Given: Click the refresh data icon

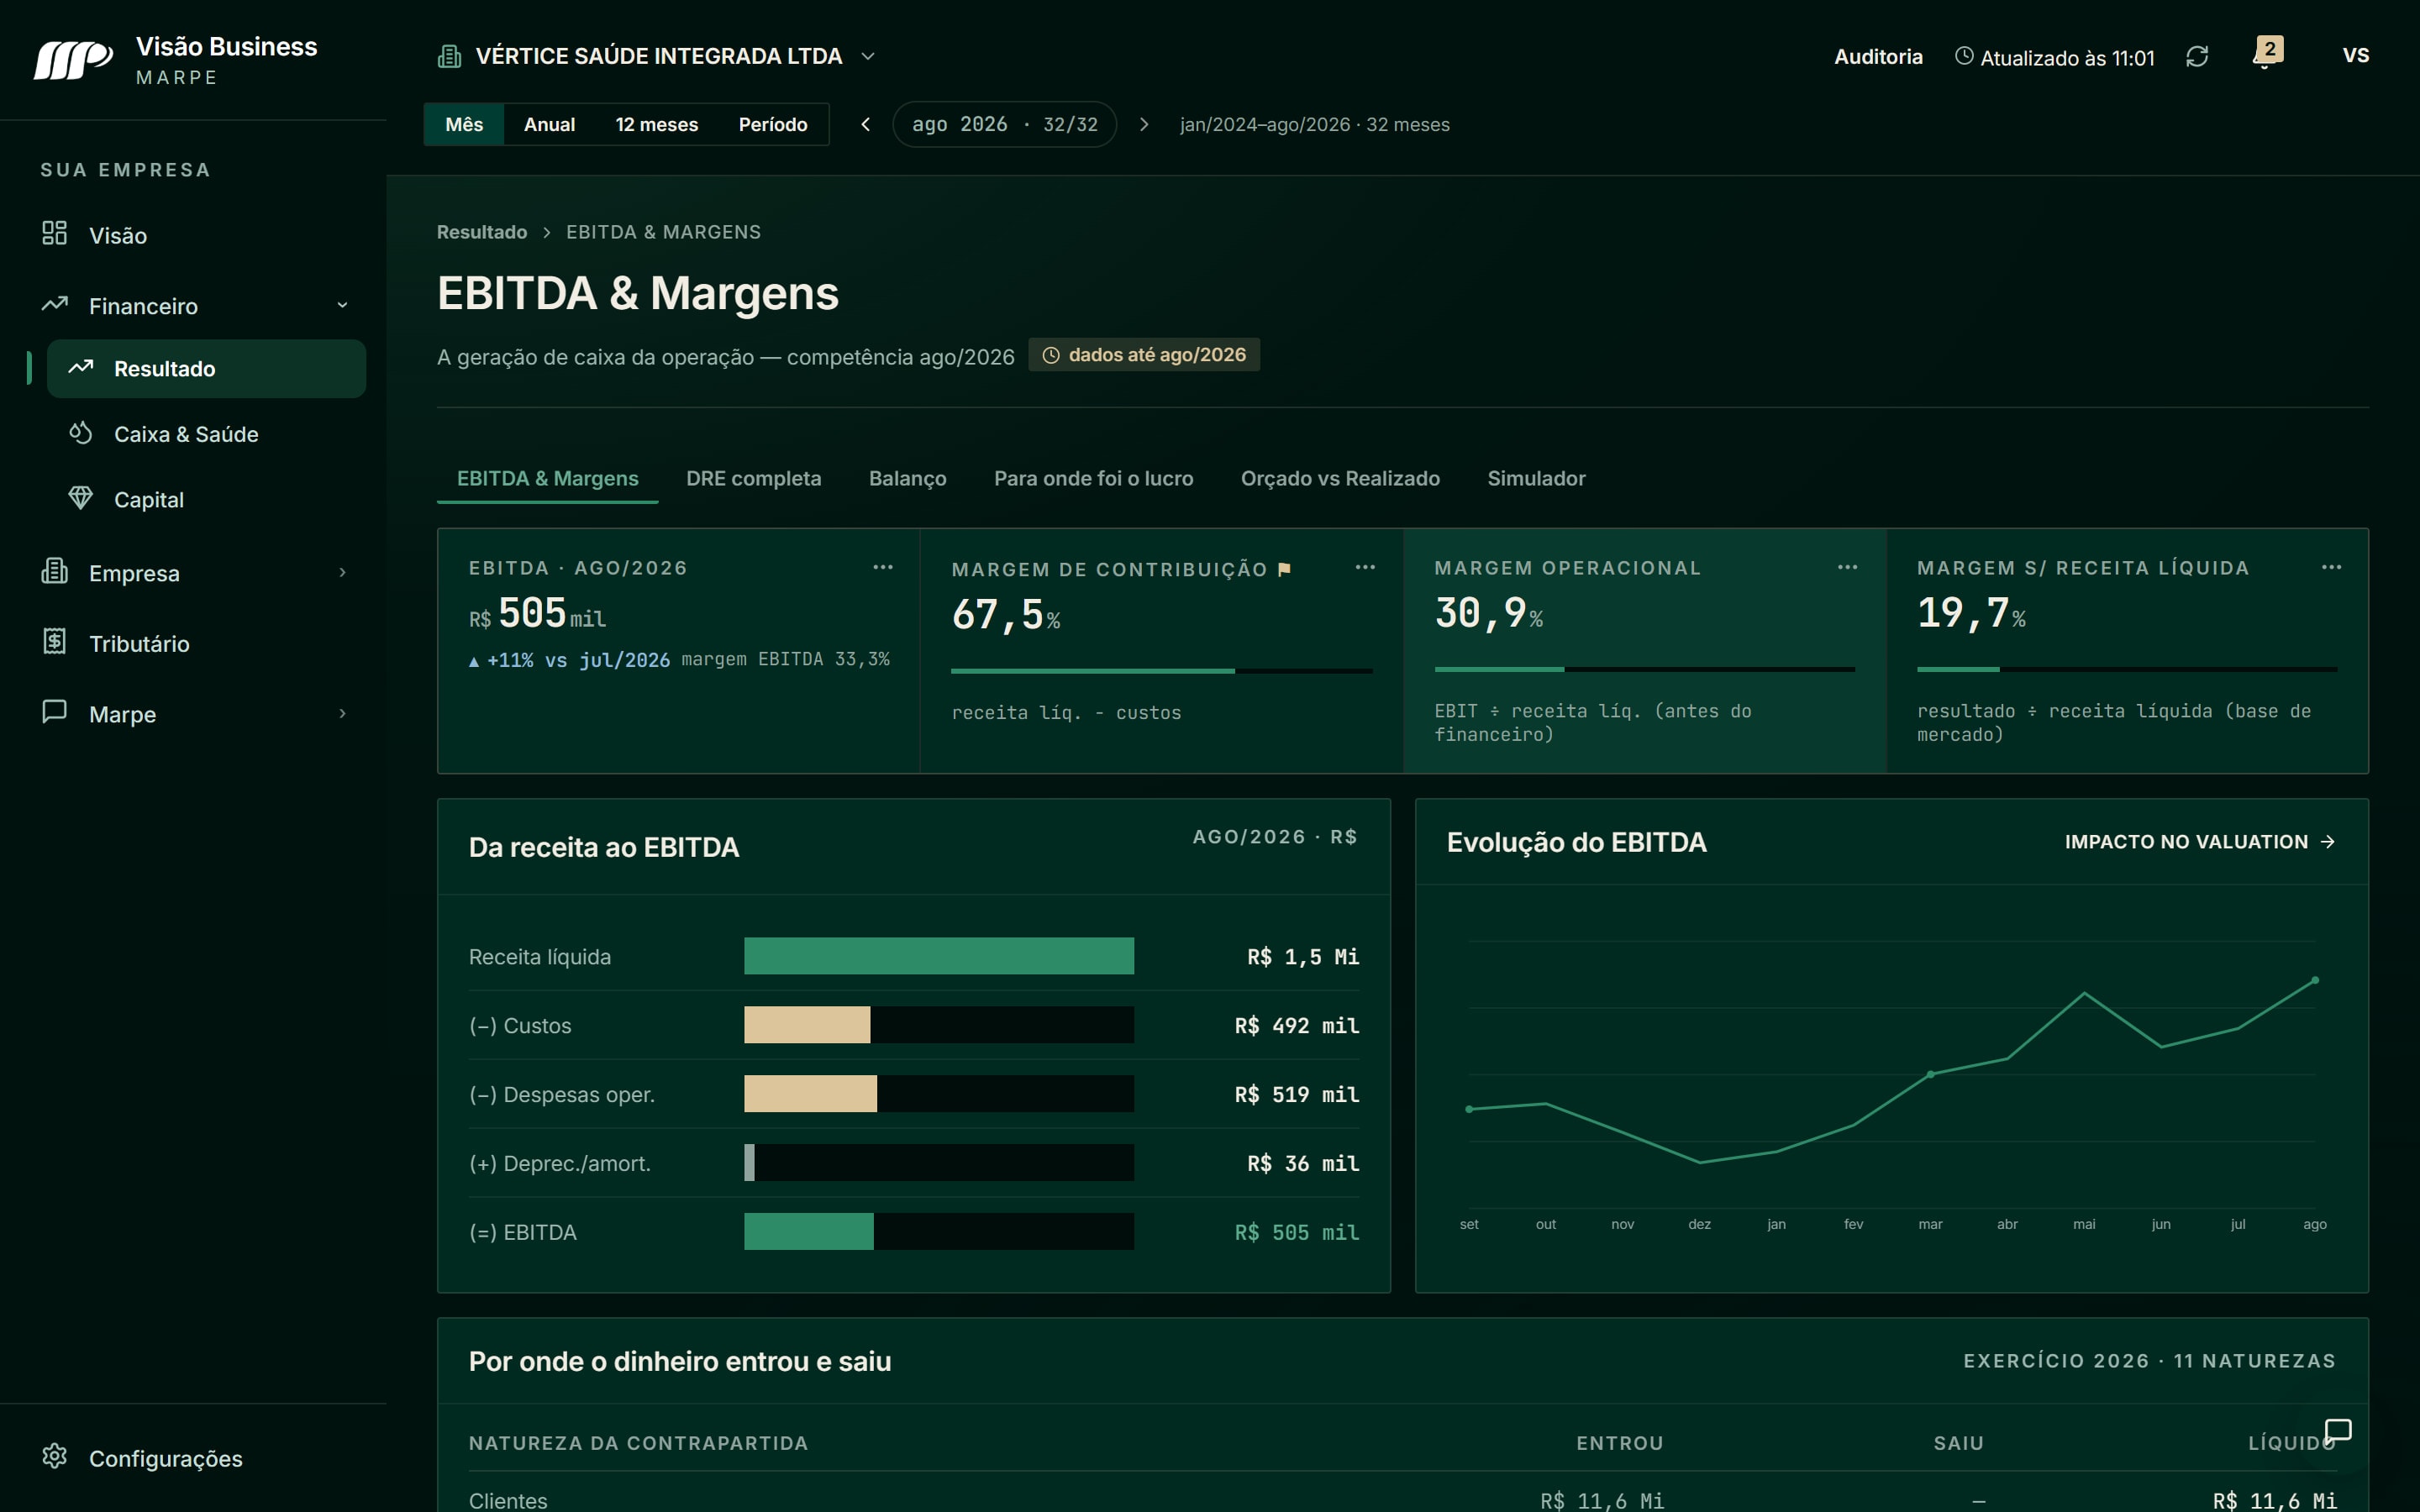Looking at the screenshot, I should pyautogui.click(x=2196, y=57).
